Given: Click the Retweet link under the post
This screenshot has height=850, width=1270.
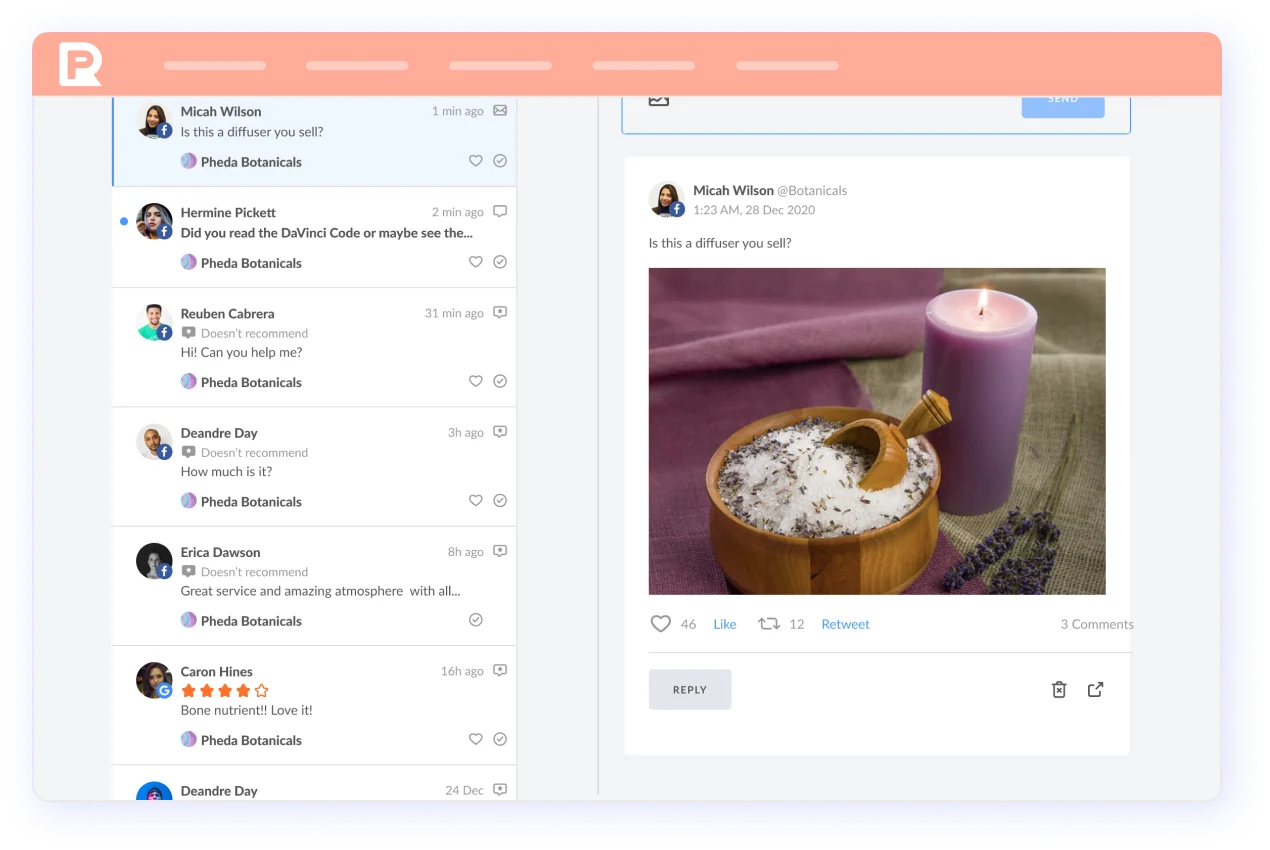Looking at the screenshot, I should (x=845, y=624).
